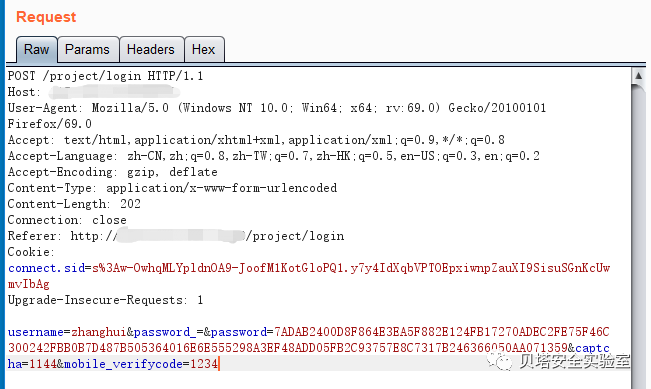The image size is (651, 389).
Task: Click the username value zhanghui
Action: (x=98, y=332)
